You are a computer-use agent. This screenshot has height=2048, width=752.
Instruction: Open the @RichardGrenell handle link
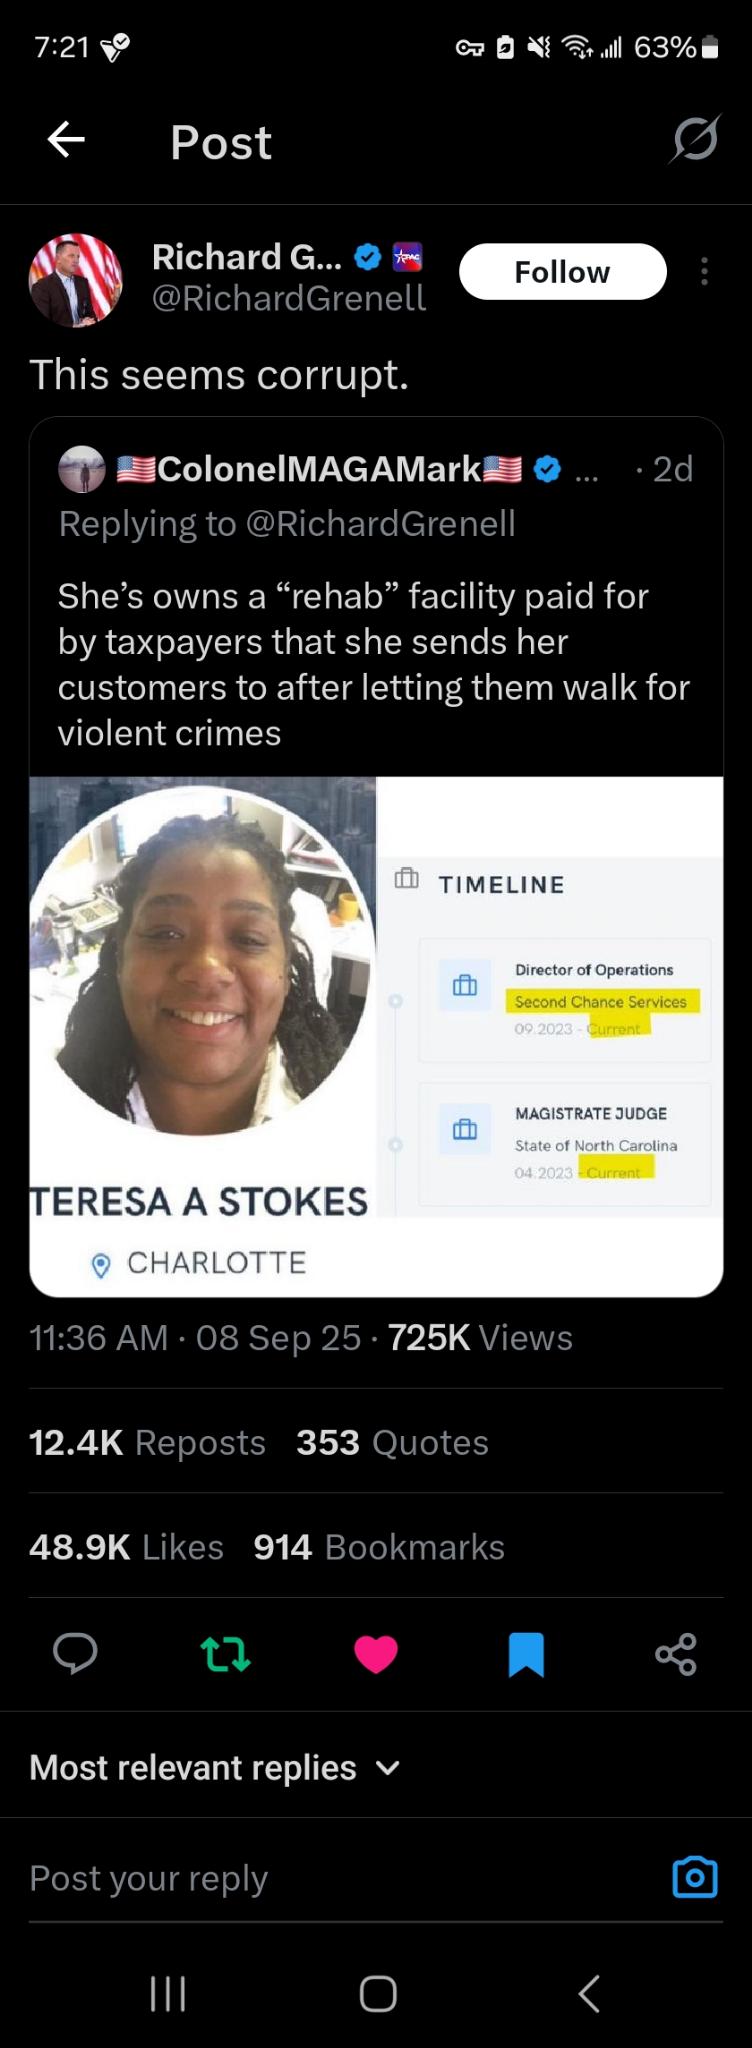pyautogui.click(x=289, y=298)
